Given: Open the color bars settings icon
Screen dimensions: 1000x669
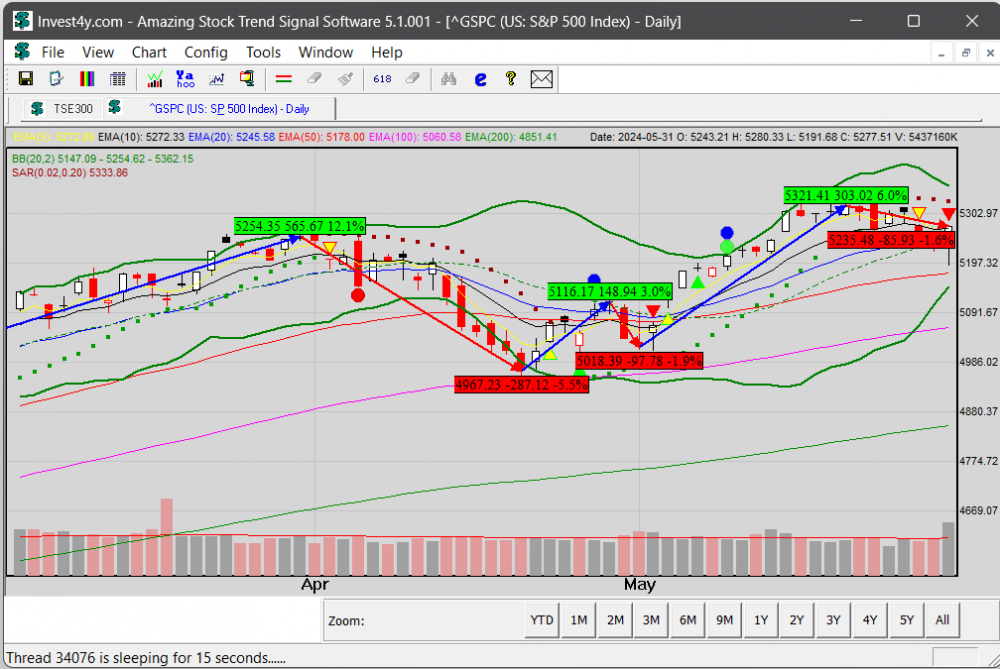Looking at the screenshot, I should [87, 78].
